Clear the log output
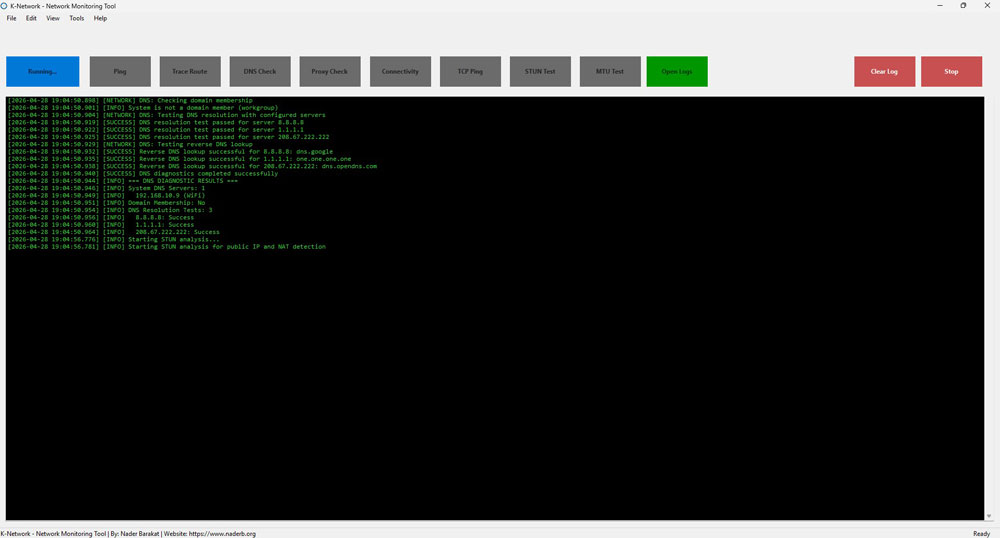Screen dimensions: 1000x538 point(885,71)
